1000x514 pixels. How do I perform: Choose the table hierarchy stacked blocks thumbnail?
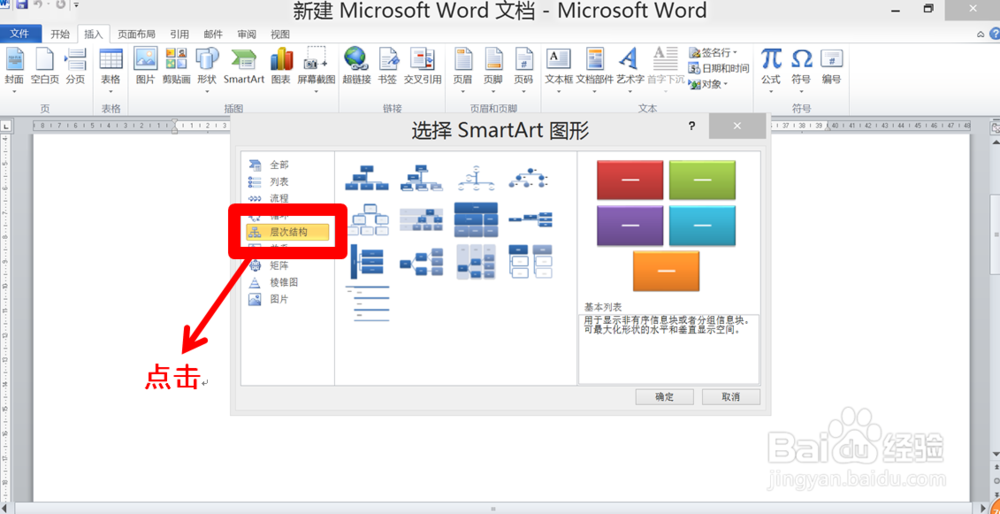point(476,220)
